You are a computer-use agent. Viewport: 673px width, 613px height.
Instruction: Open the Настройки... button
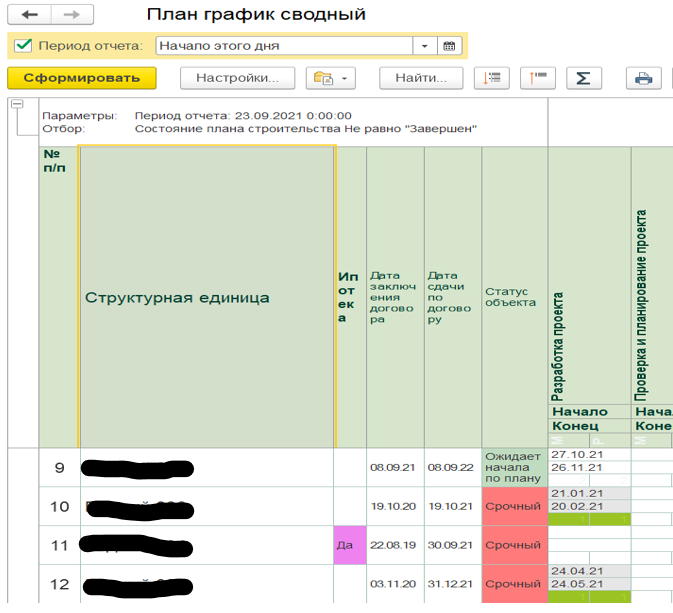pyautogui.click(x=237, y=78)
